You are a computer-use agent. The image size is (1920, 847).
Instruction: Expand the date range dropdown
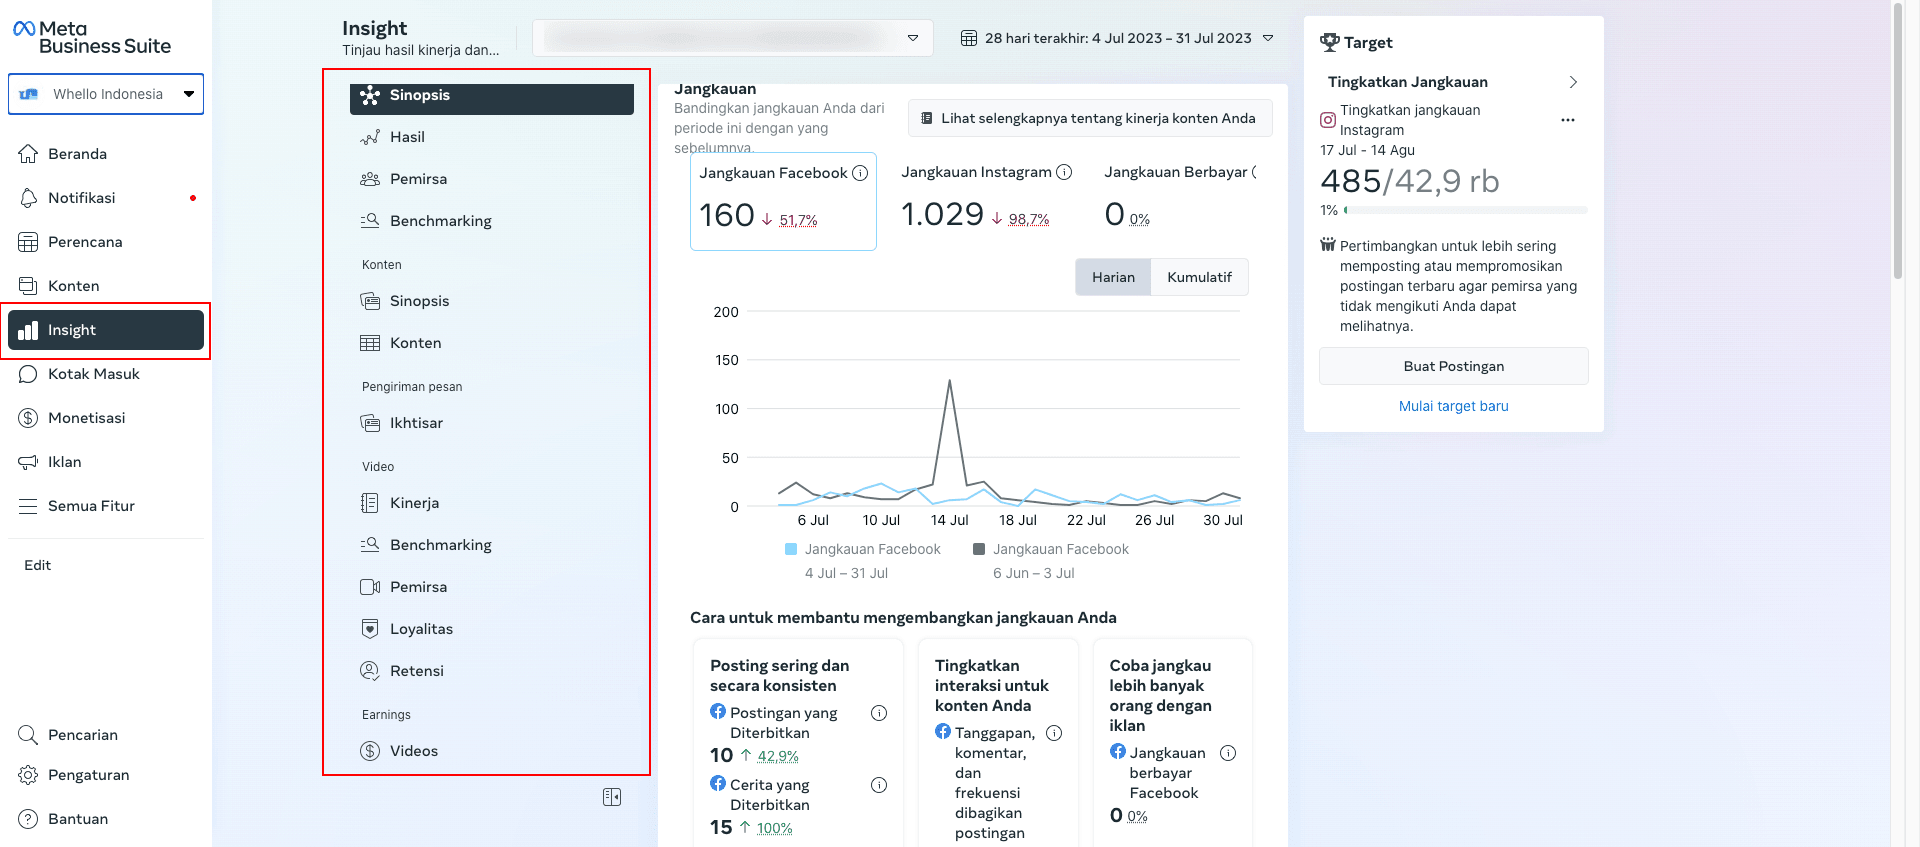coord(1117,38)
